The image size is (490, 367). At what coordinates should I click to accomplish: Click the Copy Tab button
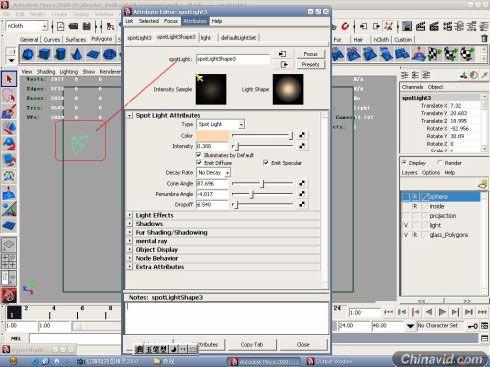click(252, 344)
